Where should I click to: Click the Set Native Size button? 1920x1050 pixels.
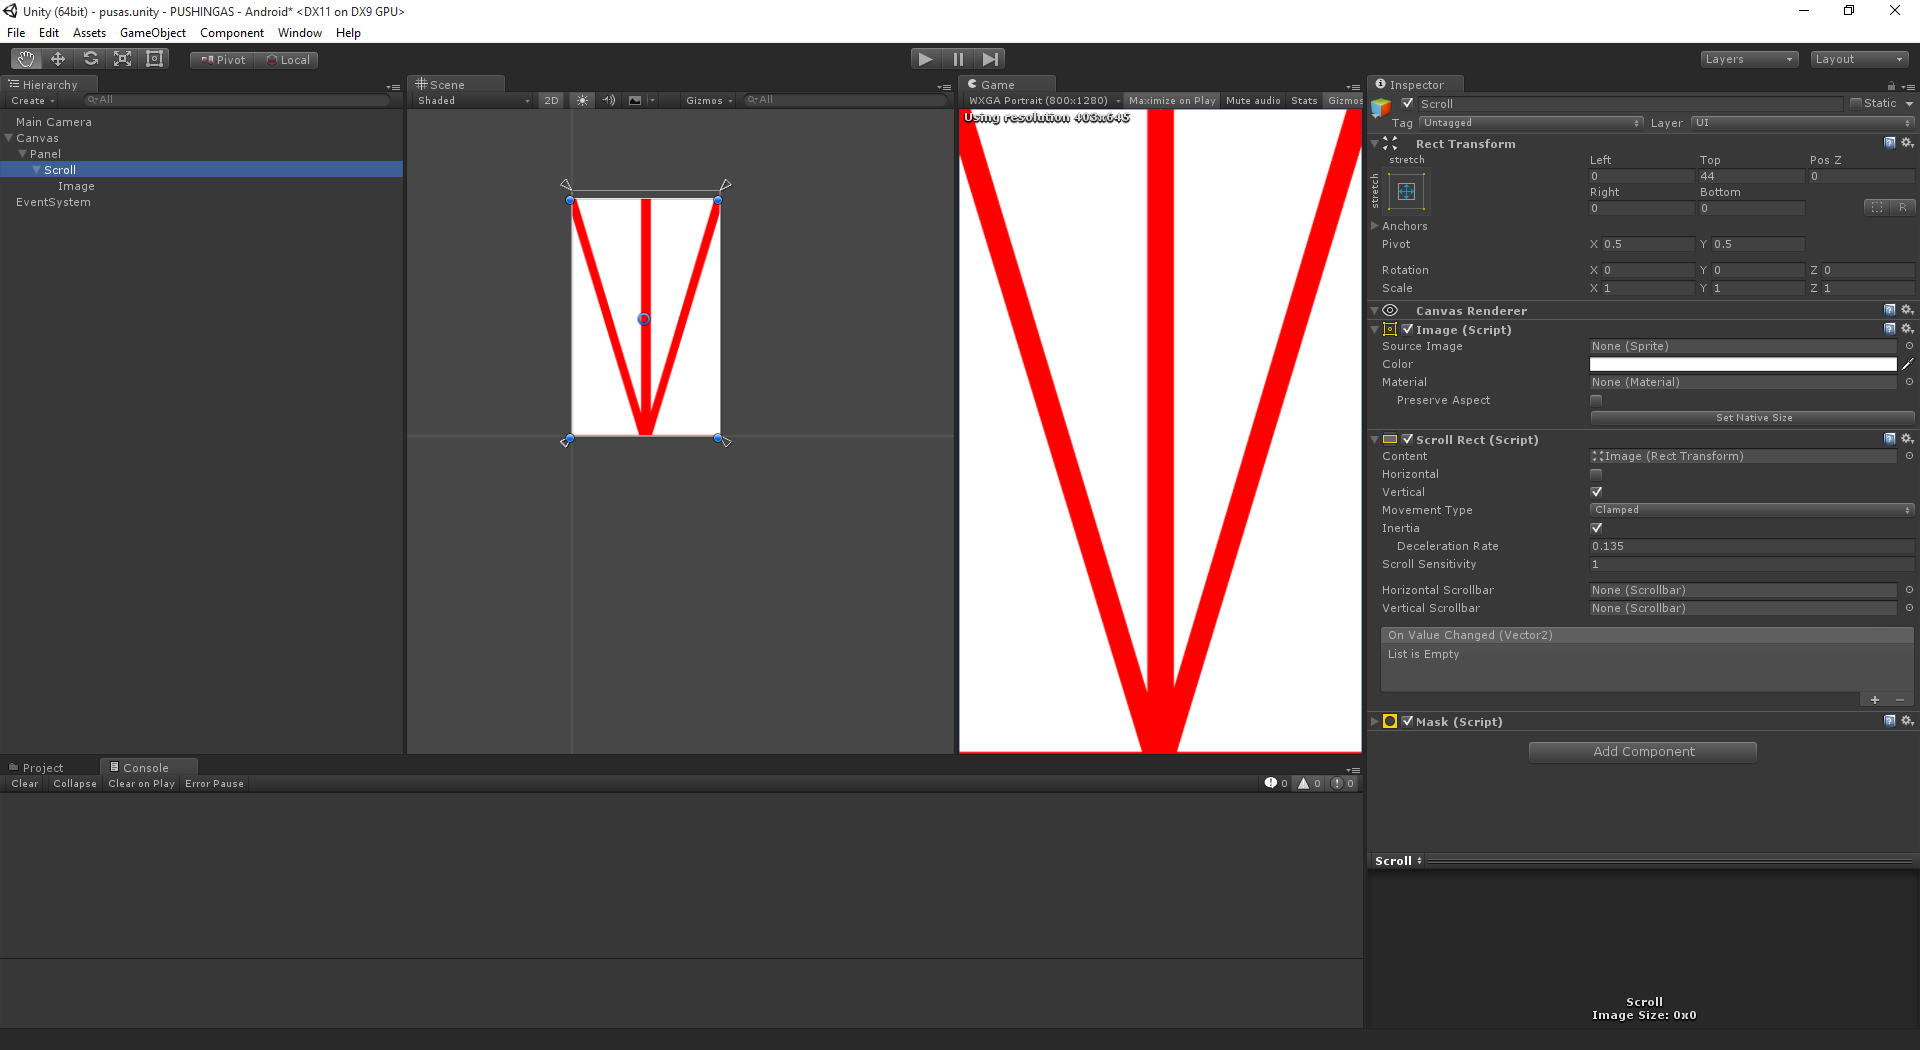click(1752, 418)
